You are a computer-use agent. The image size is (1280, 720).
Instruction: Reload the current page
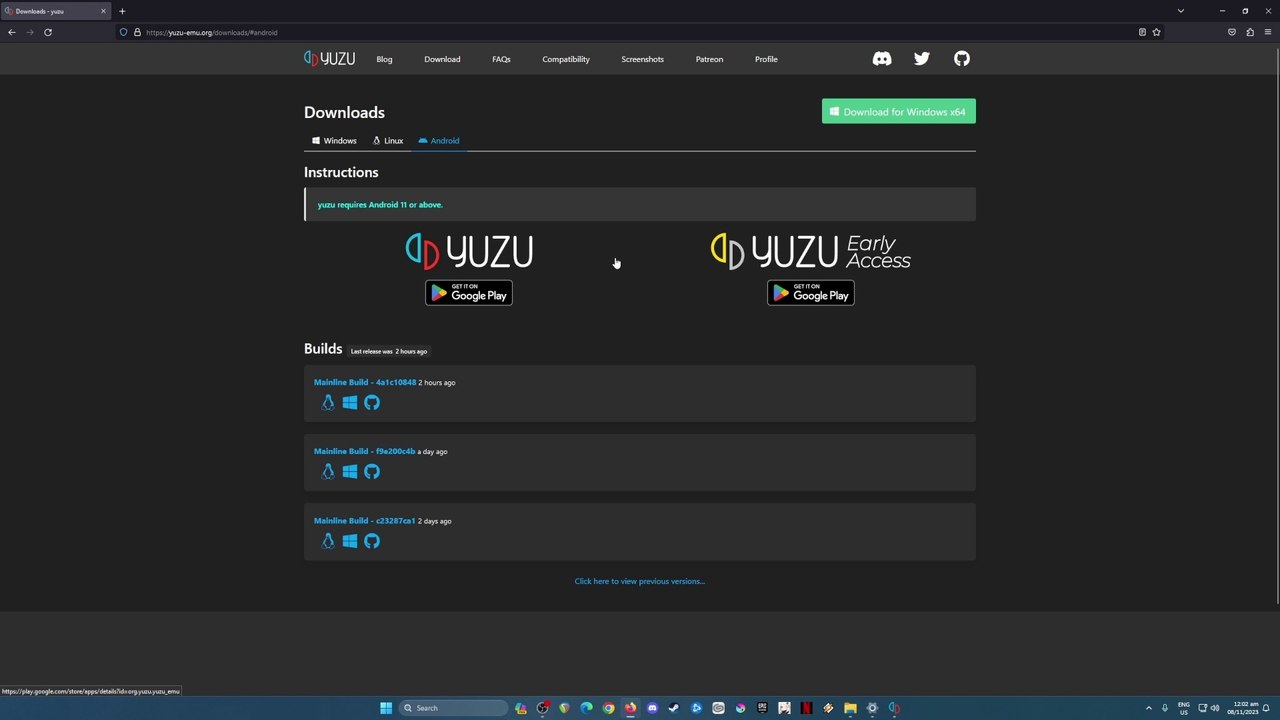tap(47, 32)
